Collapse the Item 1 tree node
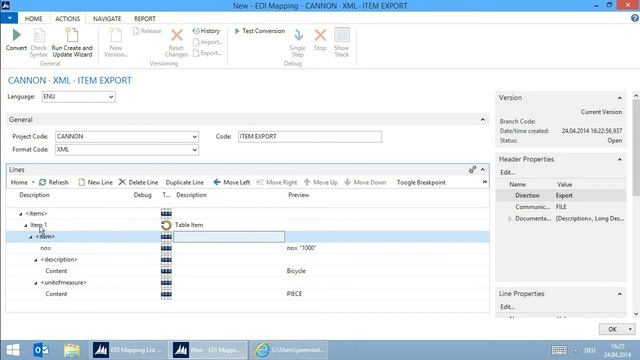The image size is (640, 360). [26, 225]
